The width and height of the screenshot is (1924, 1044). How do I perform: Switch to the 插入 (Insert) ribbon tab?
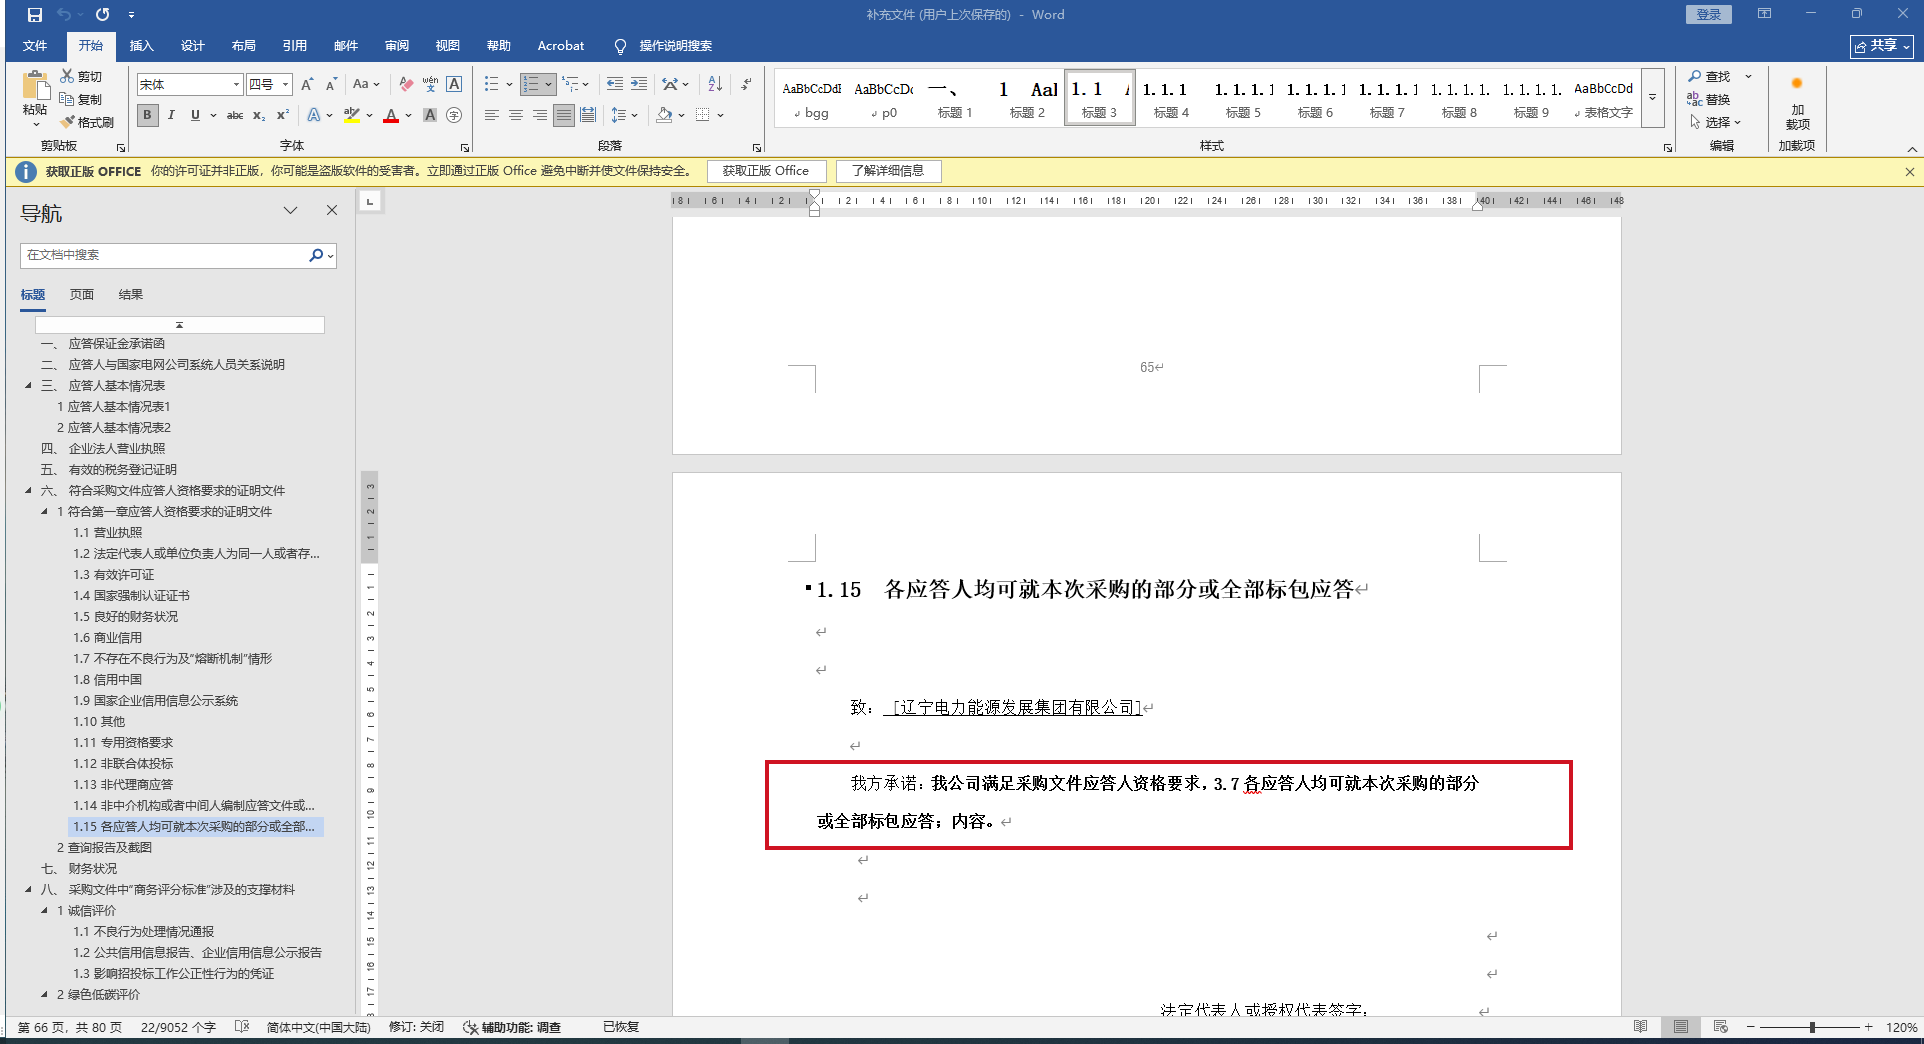click(142, 46)
